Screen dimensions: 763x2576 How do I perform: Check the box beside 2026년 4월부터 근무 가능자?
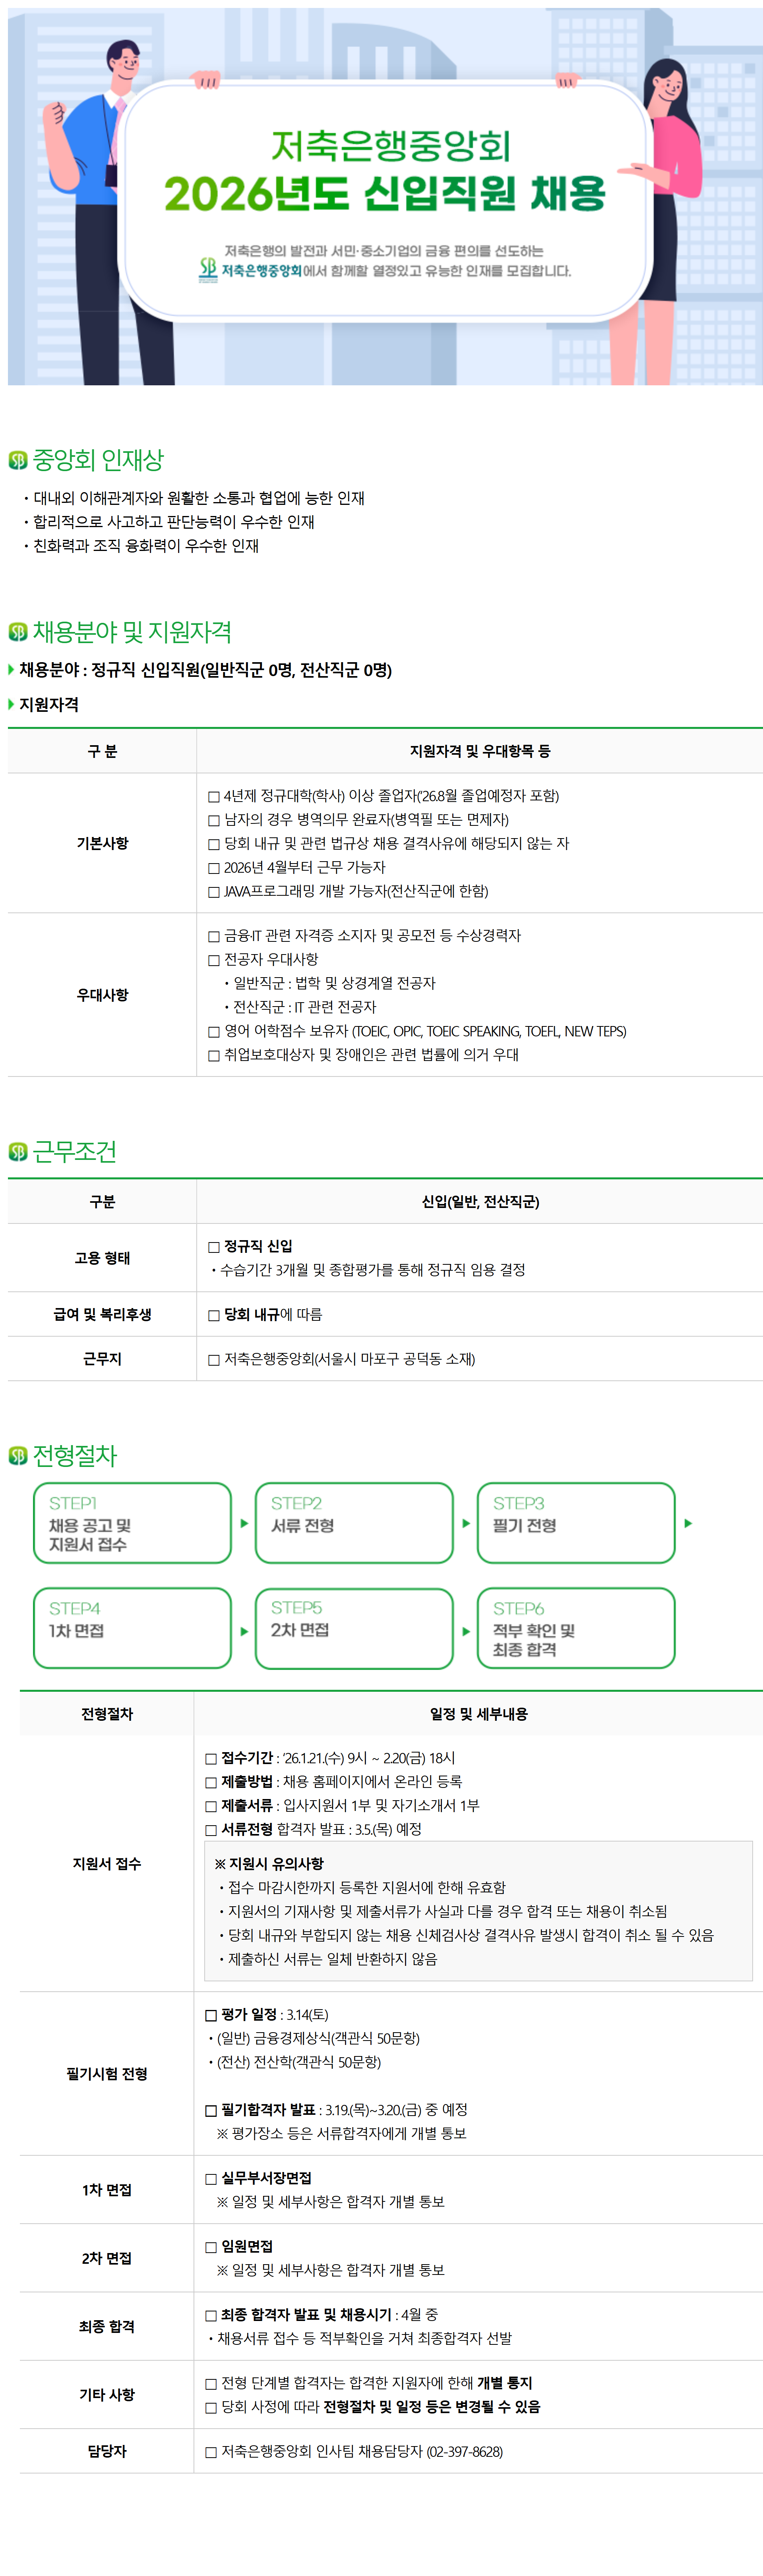[x=213, y=868]
